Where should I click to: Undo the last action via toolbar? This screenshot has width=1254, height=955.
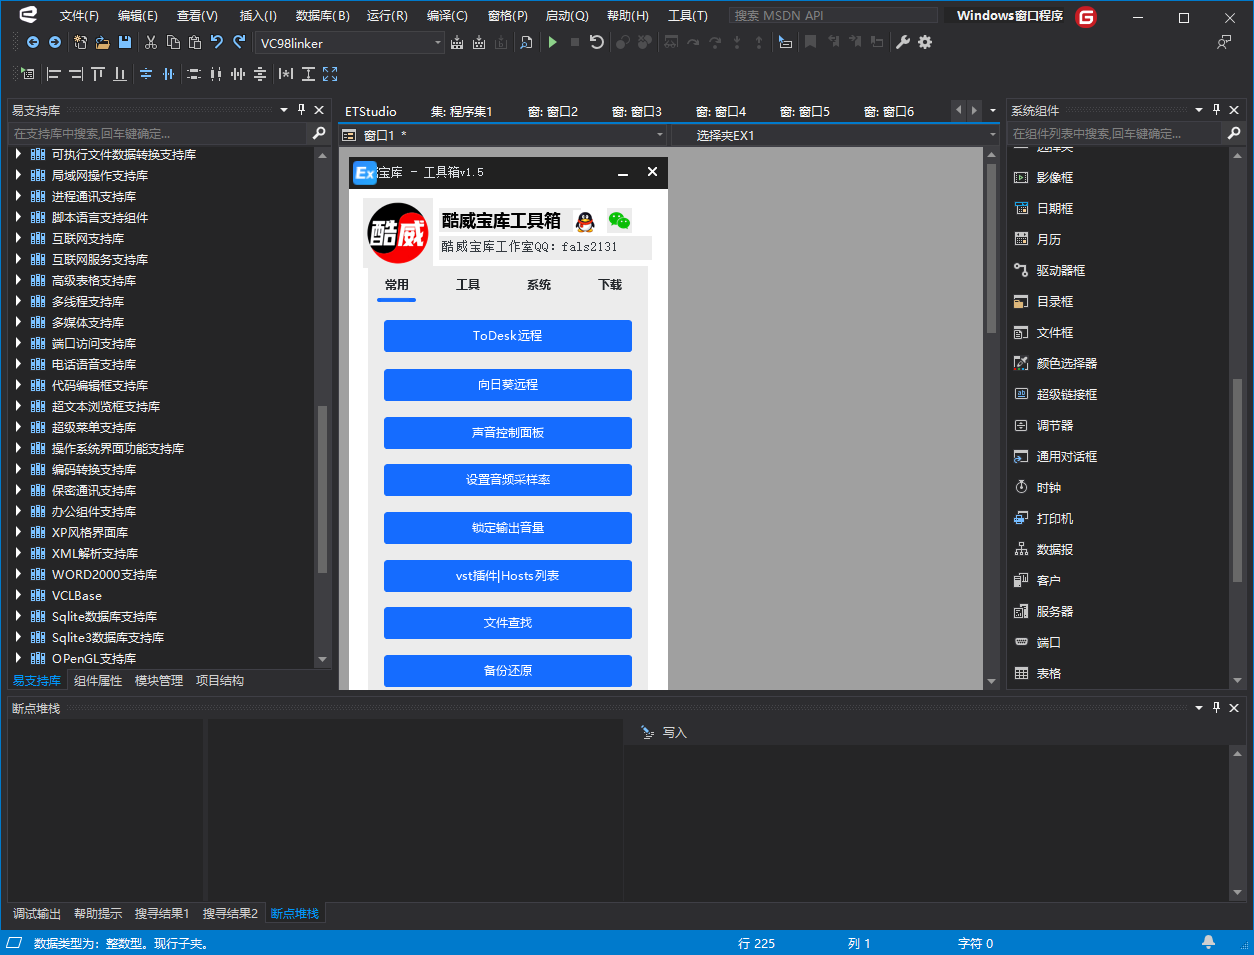tap(217, 42)
